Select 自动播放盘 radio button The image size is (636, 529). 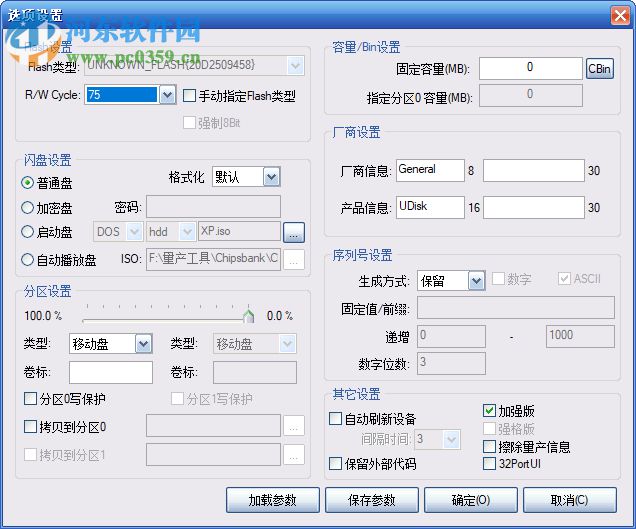coord(59,260)
